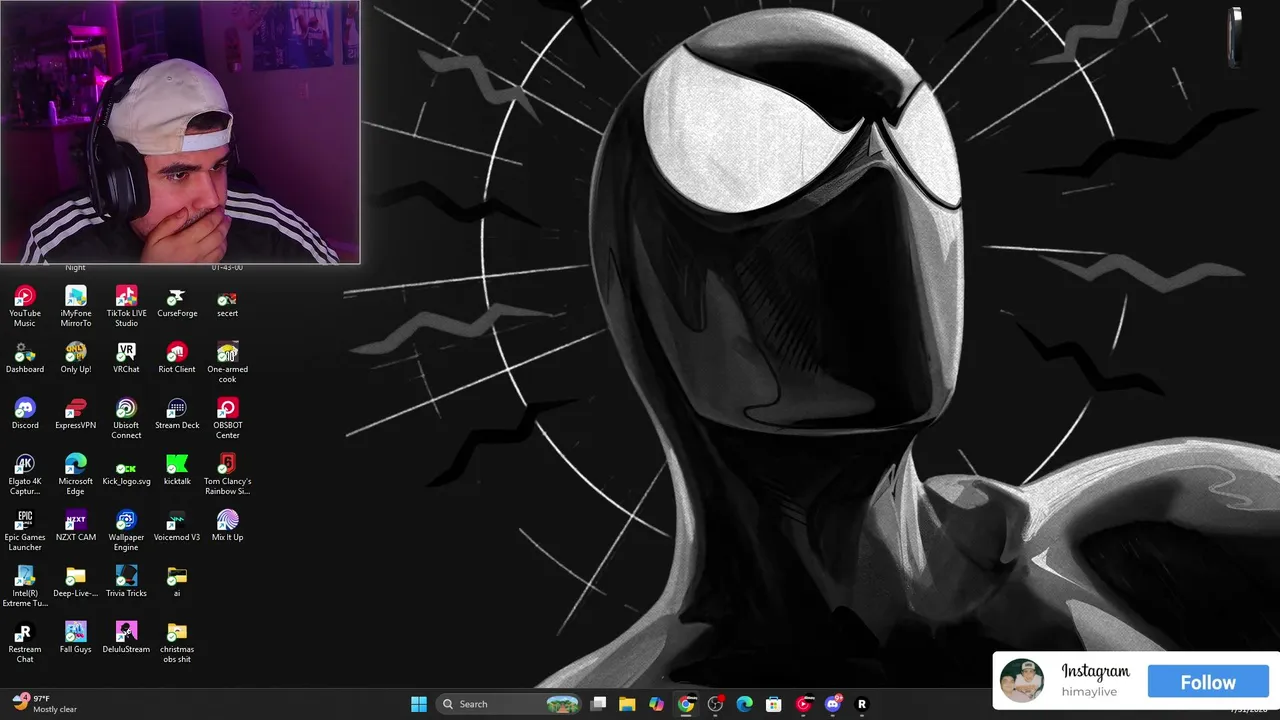Viewport: 1280px width, 720px height.
Task: Select the Voicemod V3 desktop icon
Action: pyautogui.click(x=177, y=526)
